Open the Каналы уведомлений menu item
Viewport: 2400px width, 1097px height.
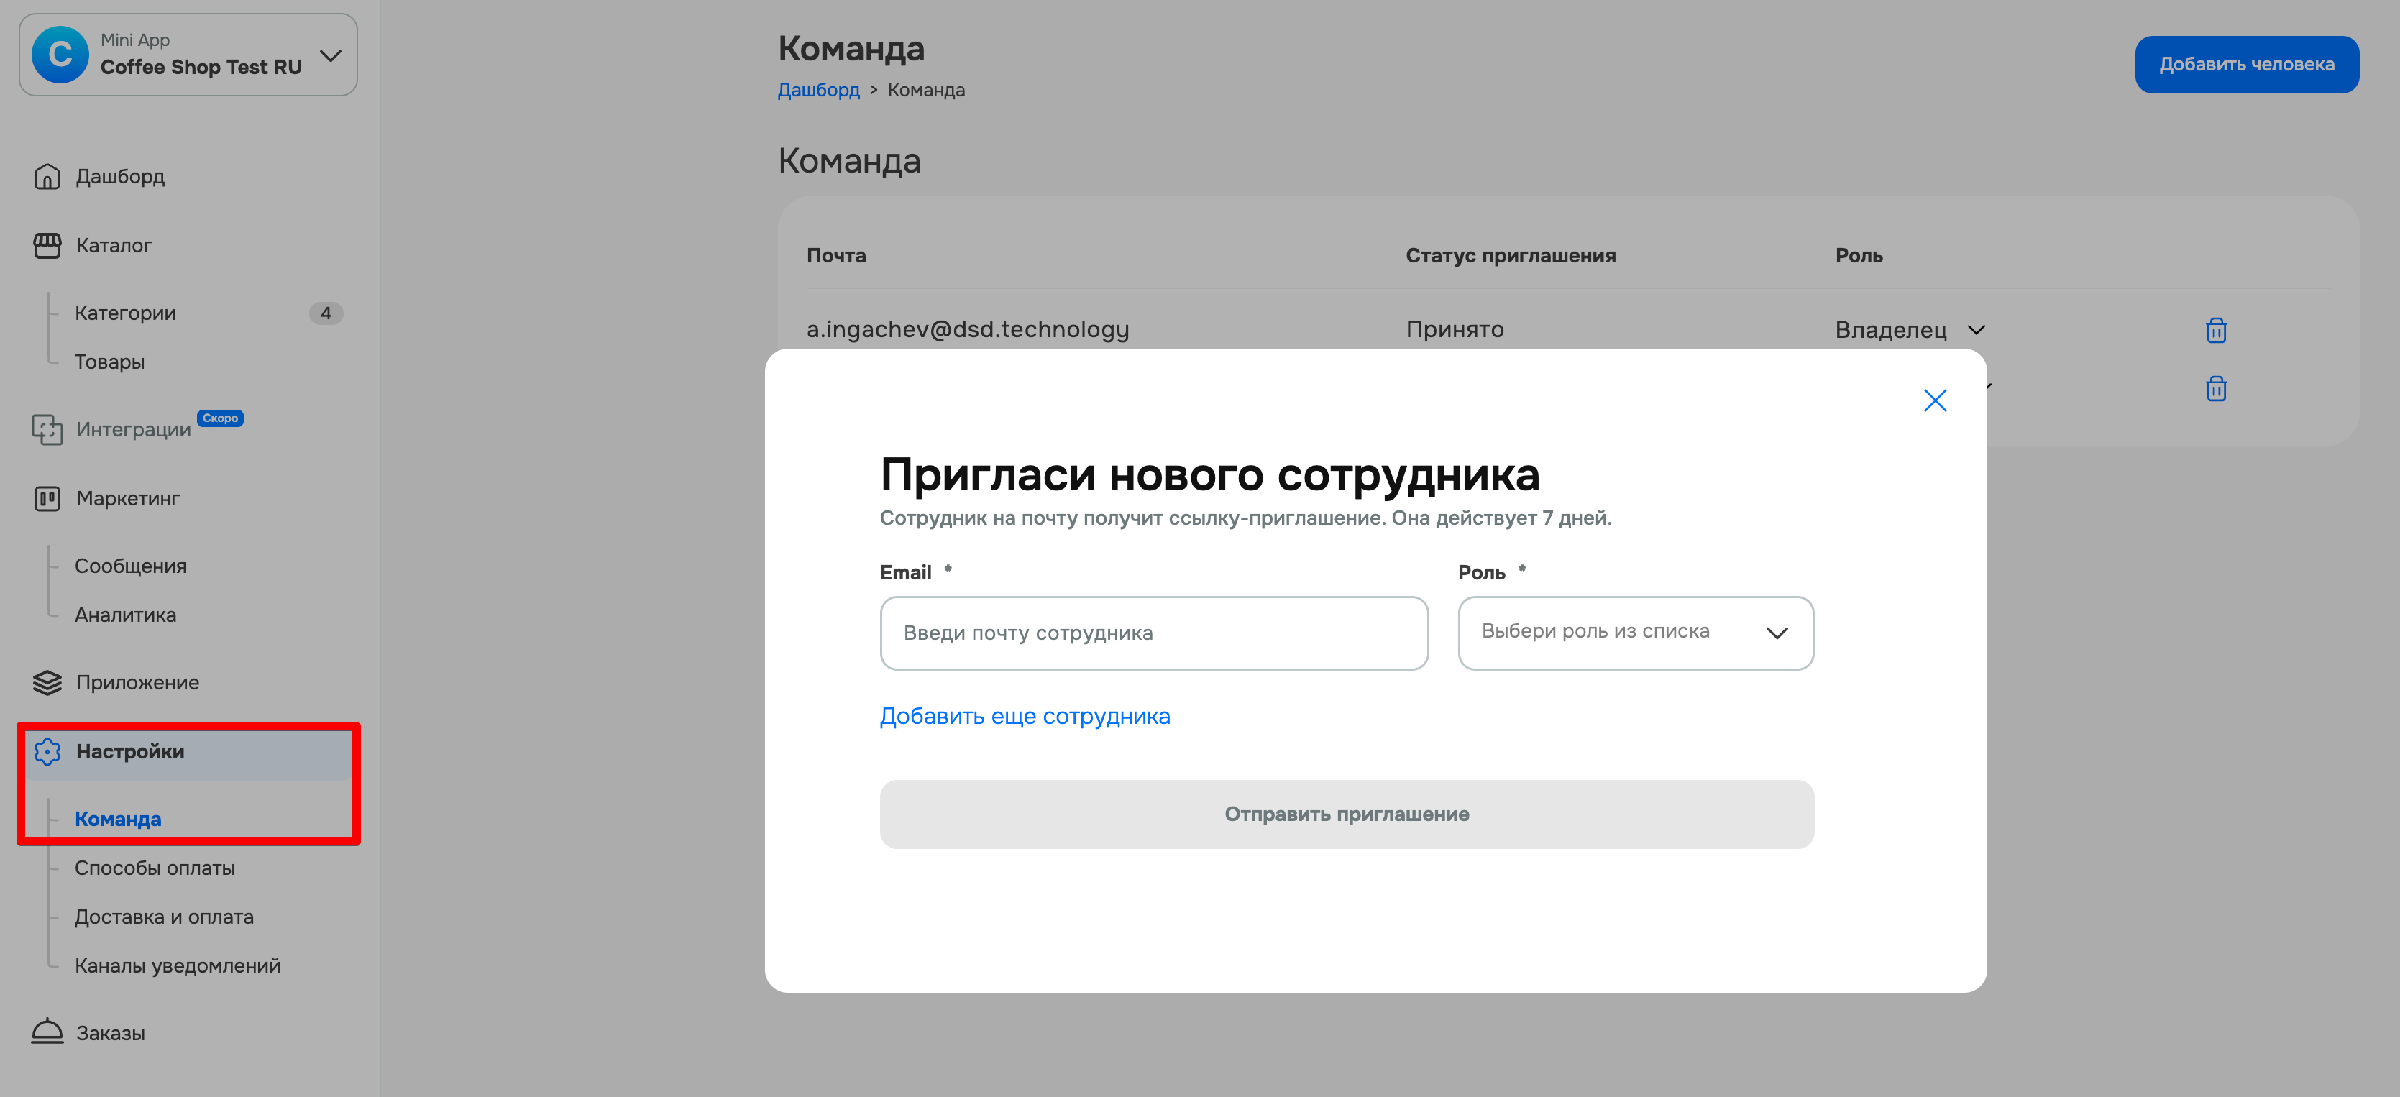(x=177, y=966)
